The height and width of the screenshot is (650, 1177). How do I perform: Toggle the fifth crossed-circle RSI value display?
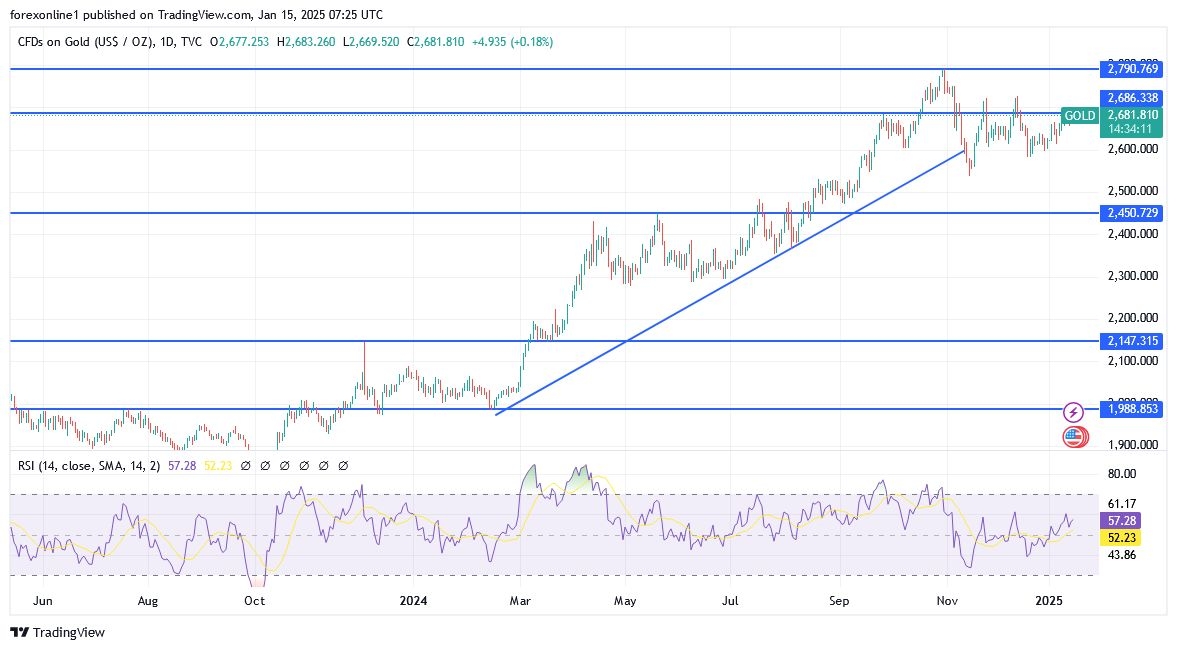[x=323, y=465]
